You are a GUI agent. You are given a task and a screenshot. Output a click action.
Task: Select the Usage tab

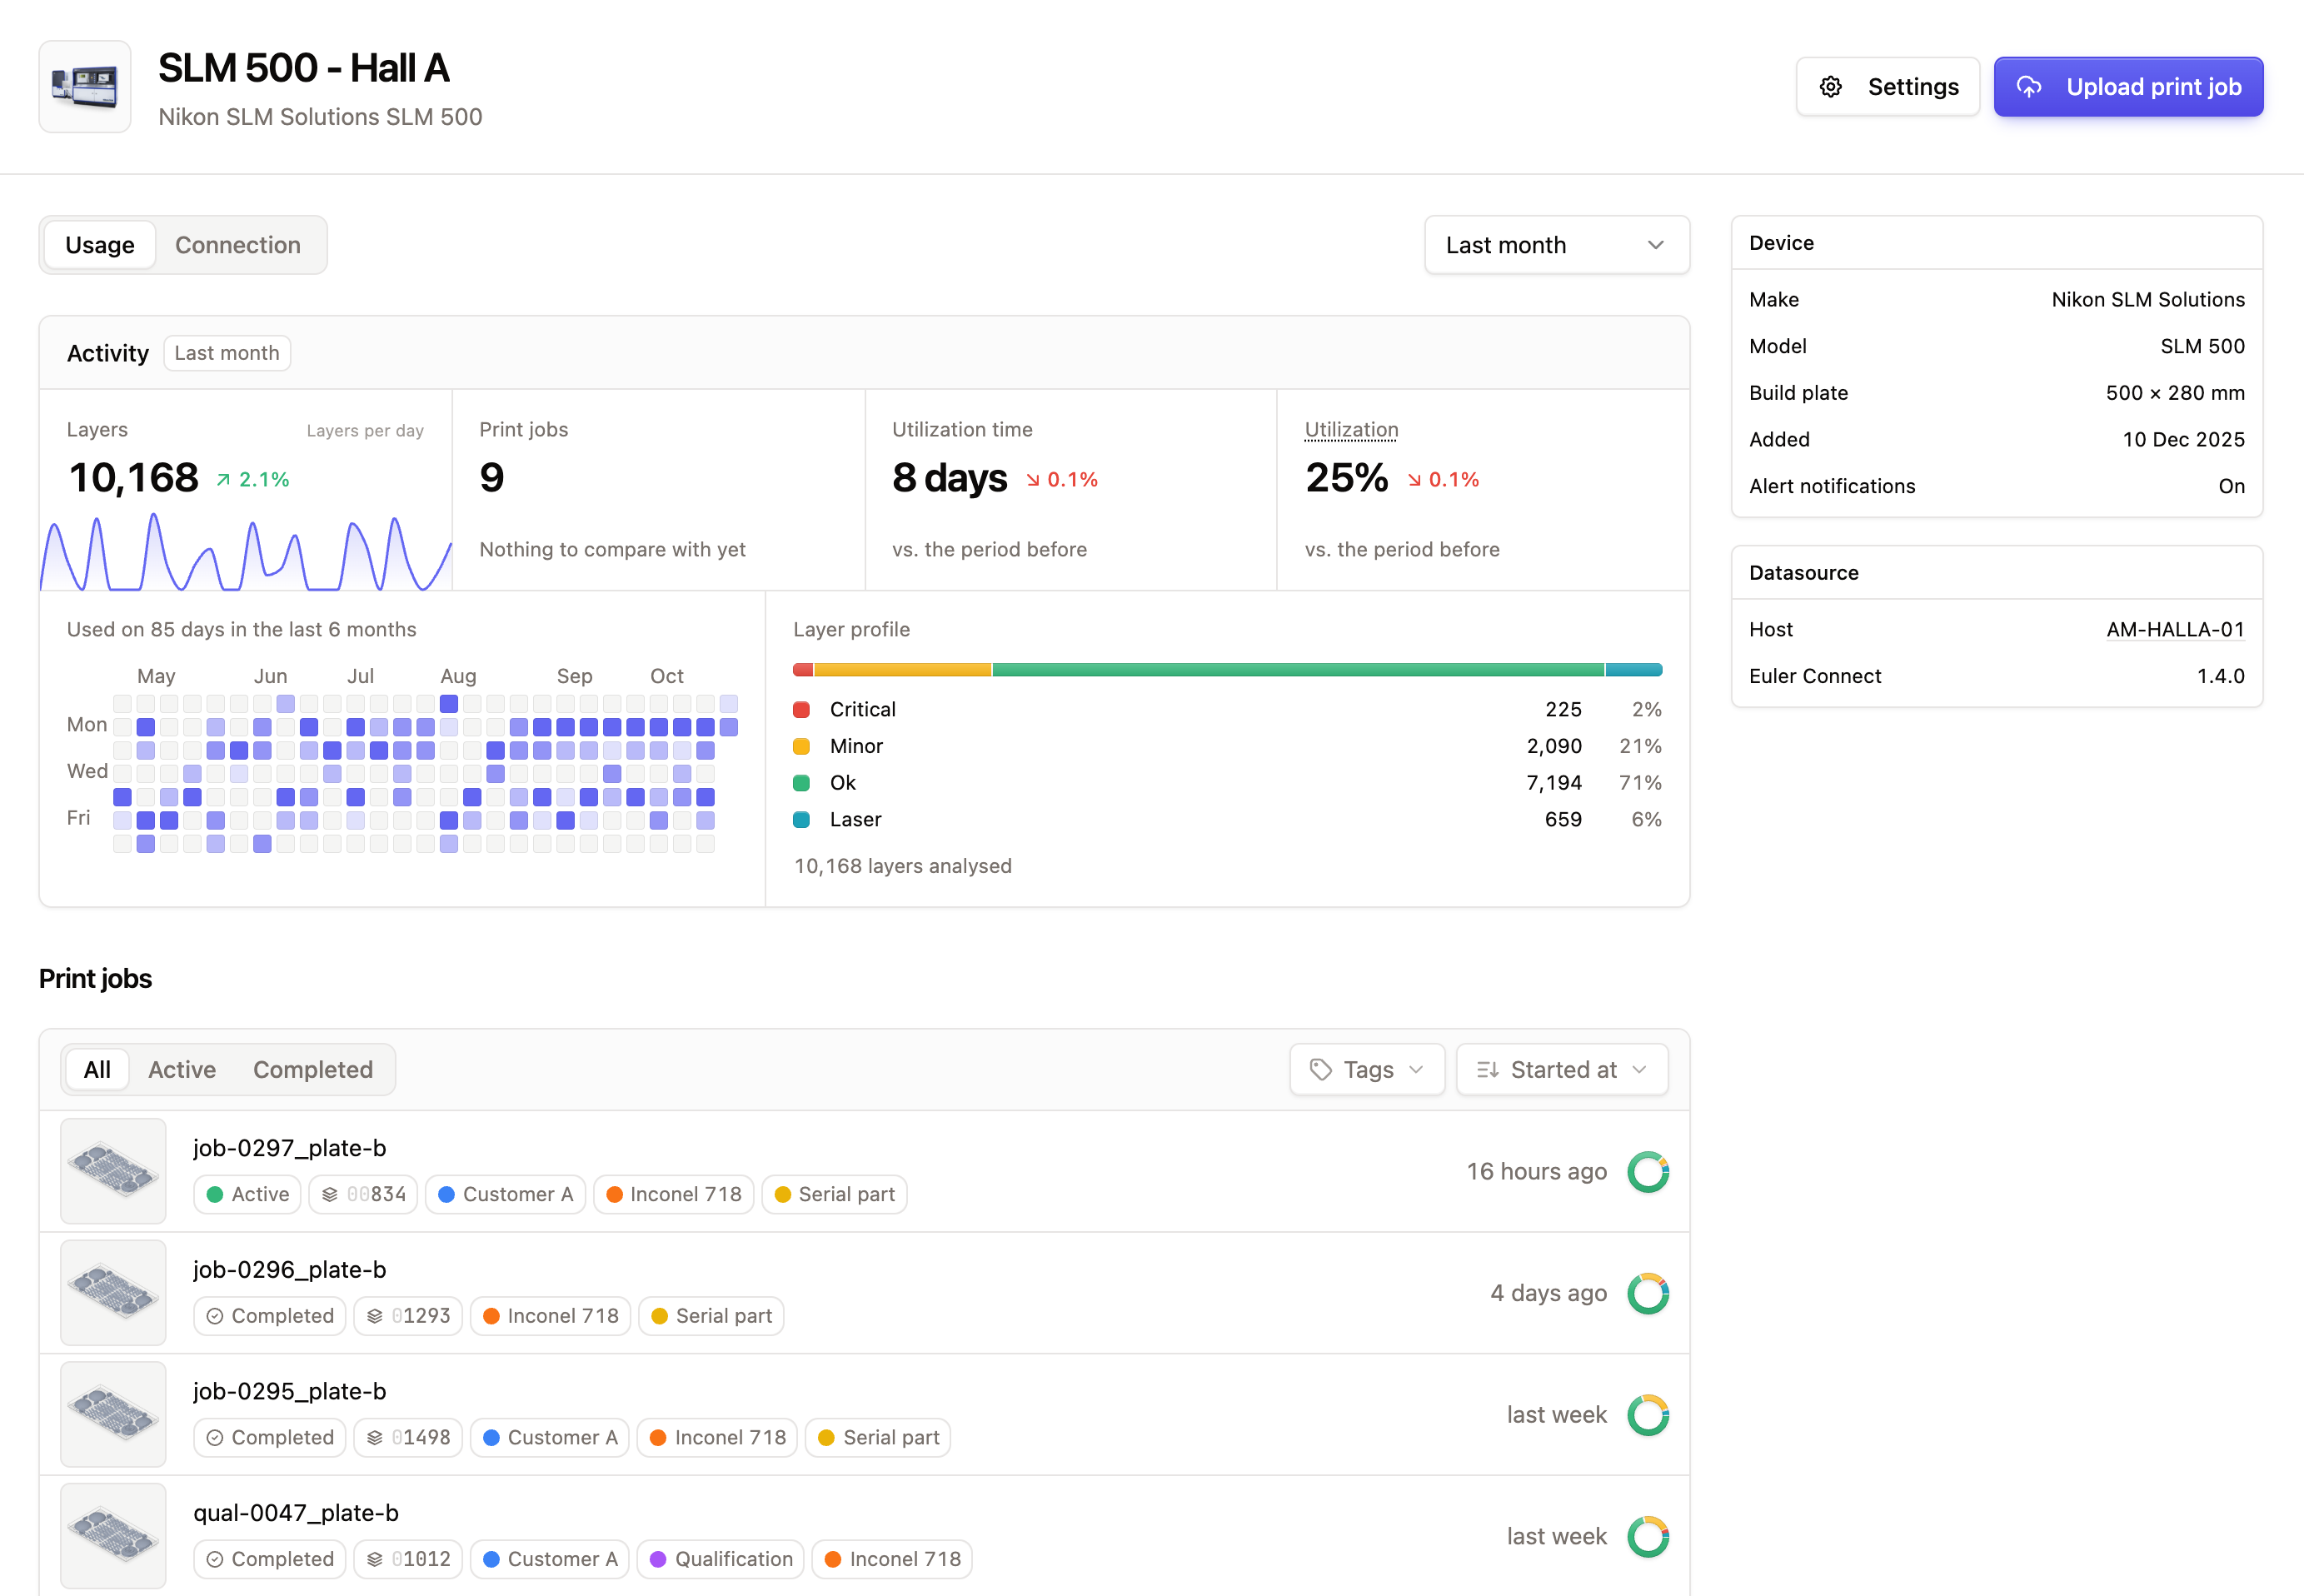(x=100, y=245)
